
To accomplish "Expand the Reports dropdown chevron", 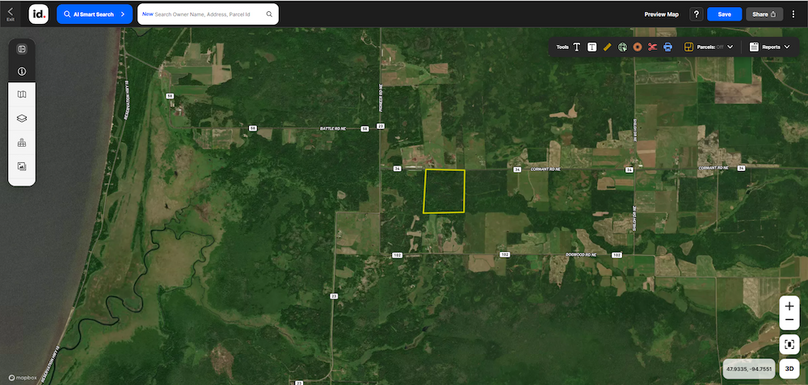I will pos(787,47).
